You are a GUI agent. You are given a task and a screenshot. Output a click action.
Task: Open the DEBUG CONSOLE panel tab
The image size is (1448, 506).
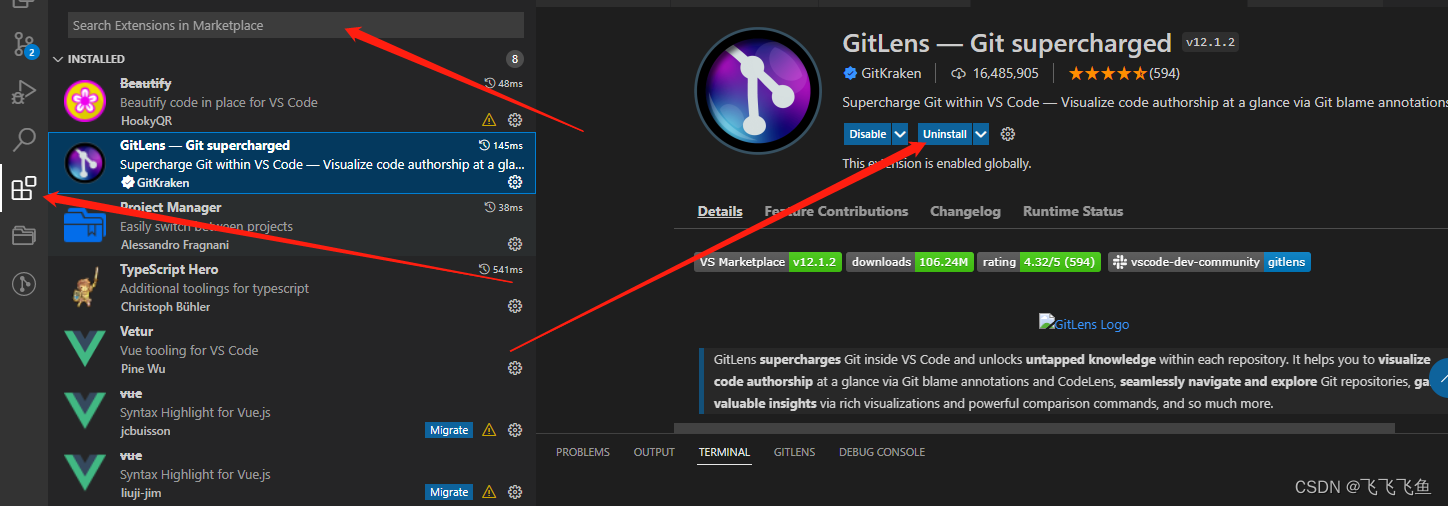pyautogui.click(x=882, y=452)
